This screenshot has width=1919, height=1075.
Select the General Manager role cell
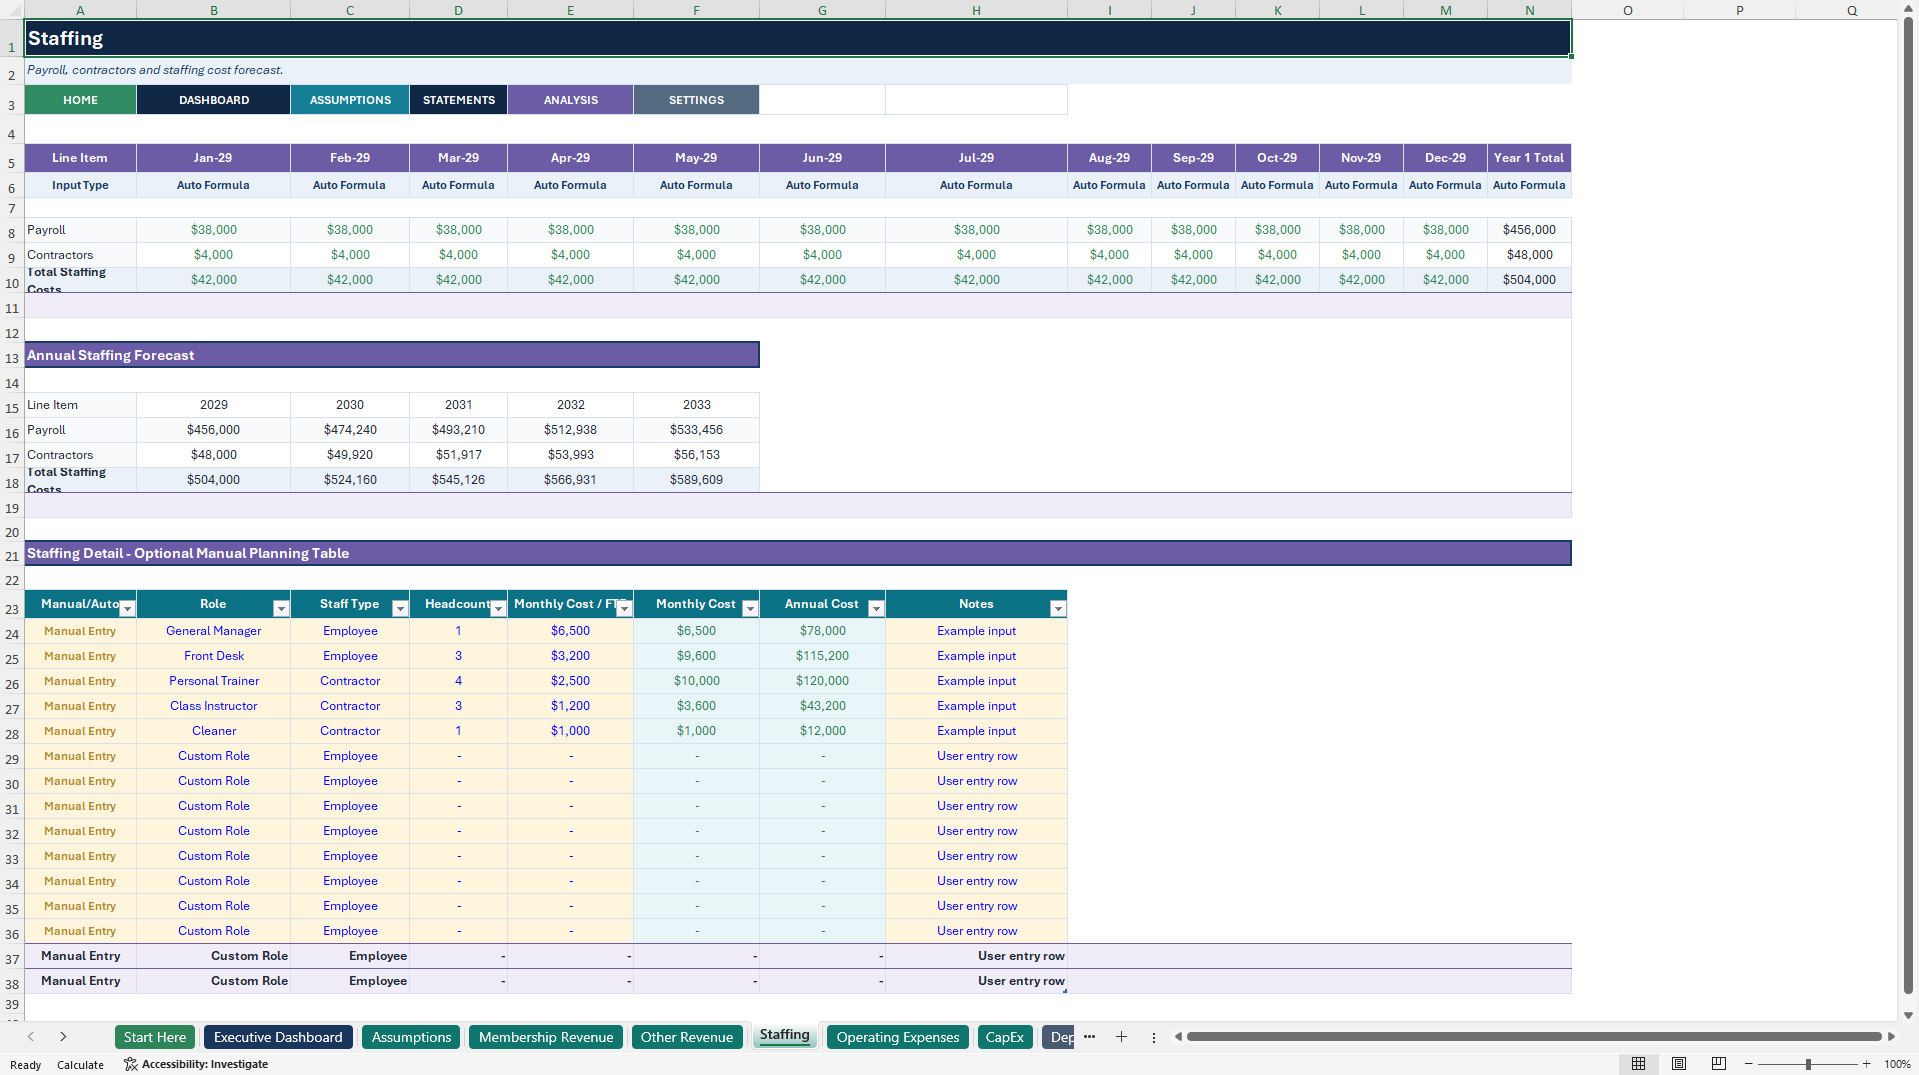[x=214, y=631]
